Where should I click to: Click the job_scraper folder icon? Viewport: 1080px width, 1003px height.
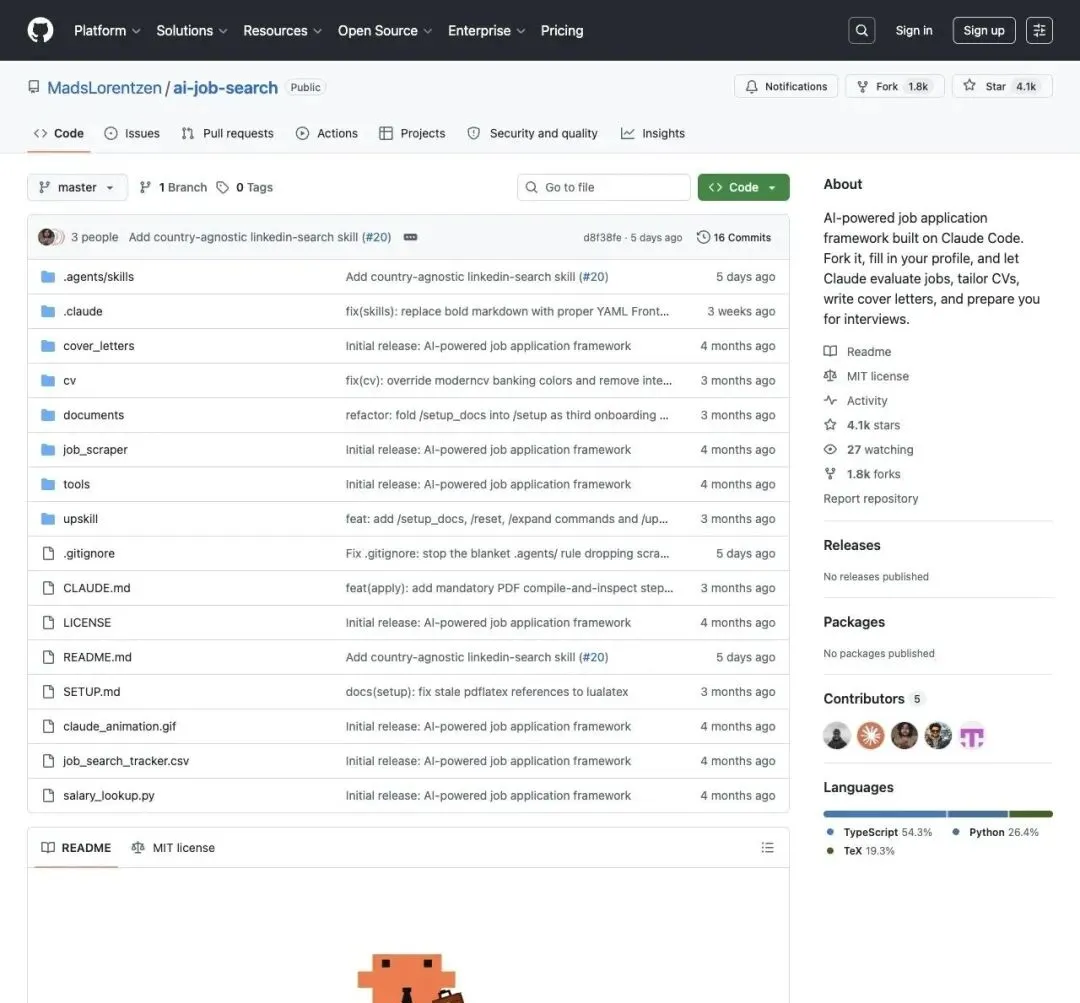[x=48, y=450]
